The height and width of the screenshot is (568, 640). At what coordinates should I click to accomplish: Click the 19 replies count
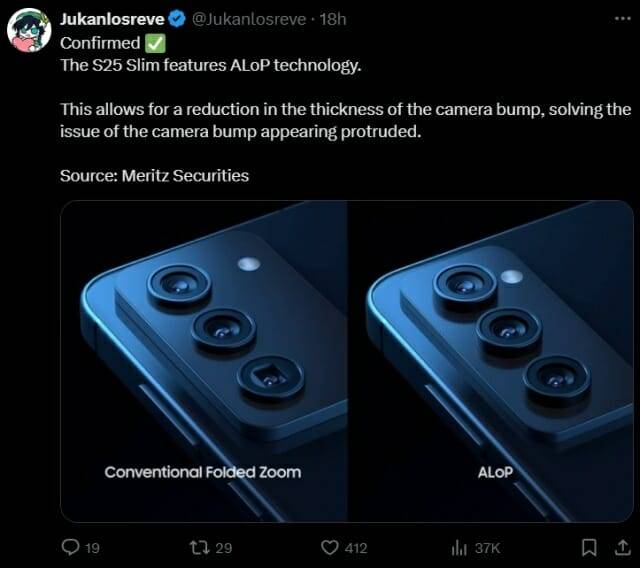click(92, 548)
